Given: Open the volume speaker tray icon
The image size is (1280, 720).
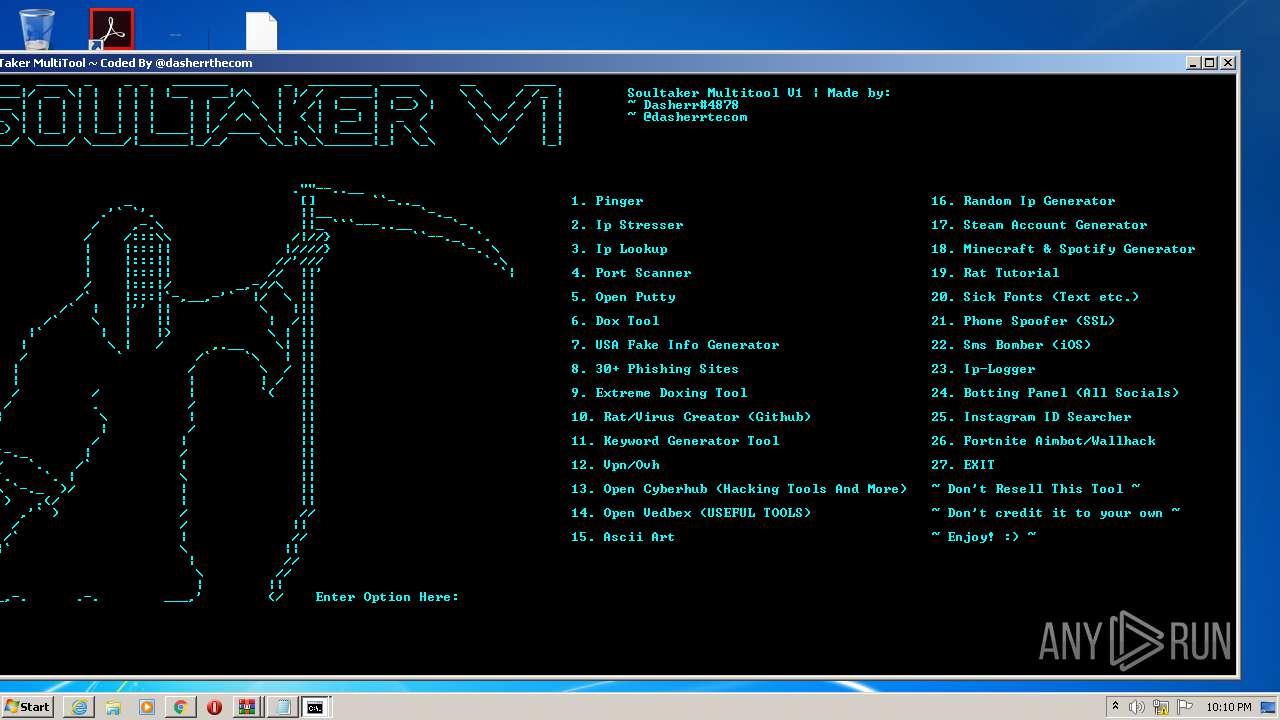Looking at the screenshot, I should point(1136,707).
